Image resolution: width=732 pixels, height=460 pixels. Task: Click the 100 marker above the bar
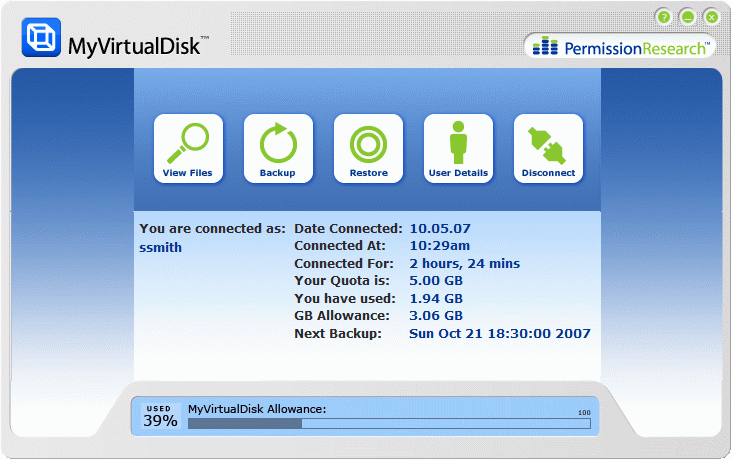pos(584,413)
